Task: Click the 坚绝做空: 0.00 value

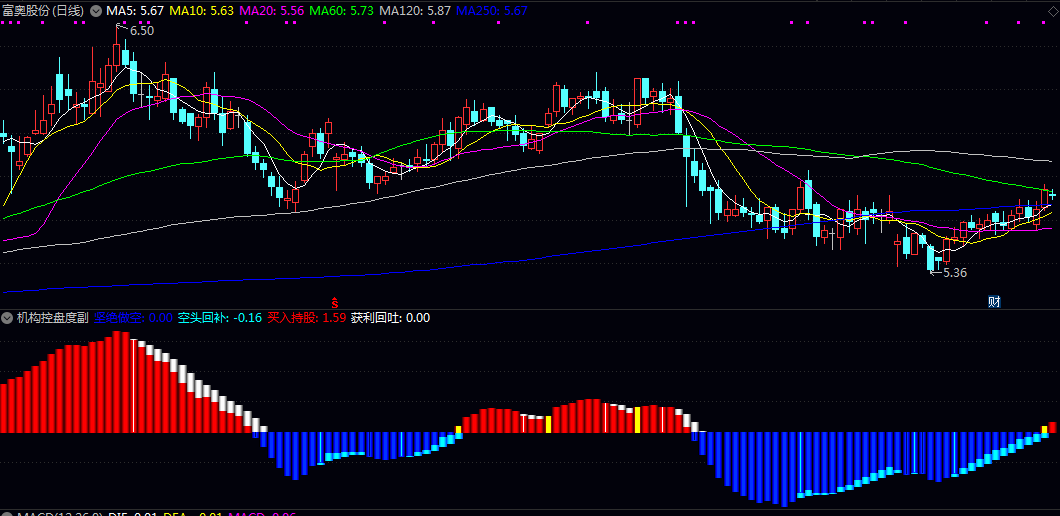Action: point(133,318)
